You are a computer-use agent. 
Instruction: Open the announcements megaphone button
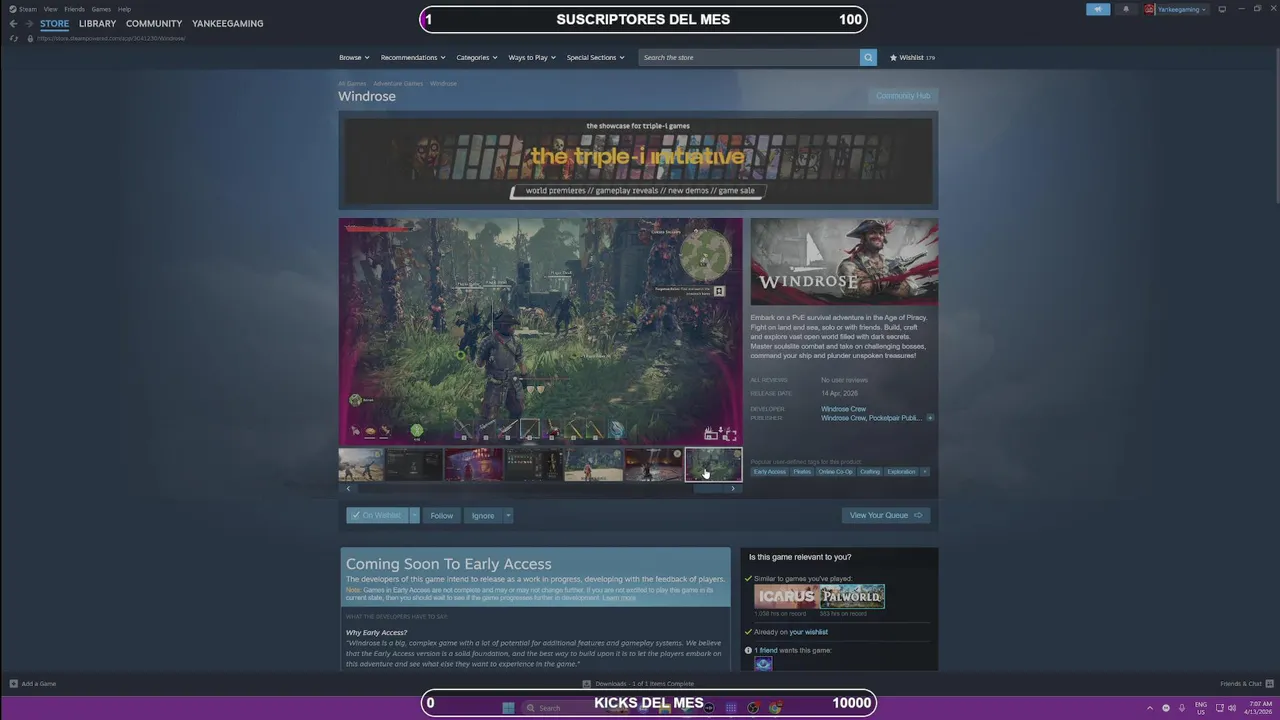tap(1098, 9)
